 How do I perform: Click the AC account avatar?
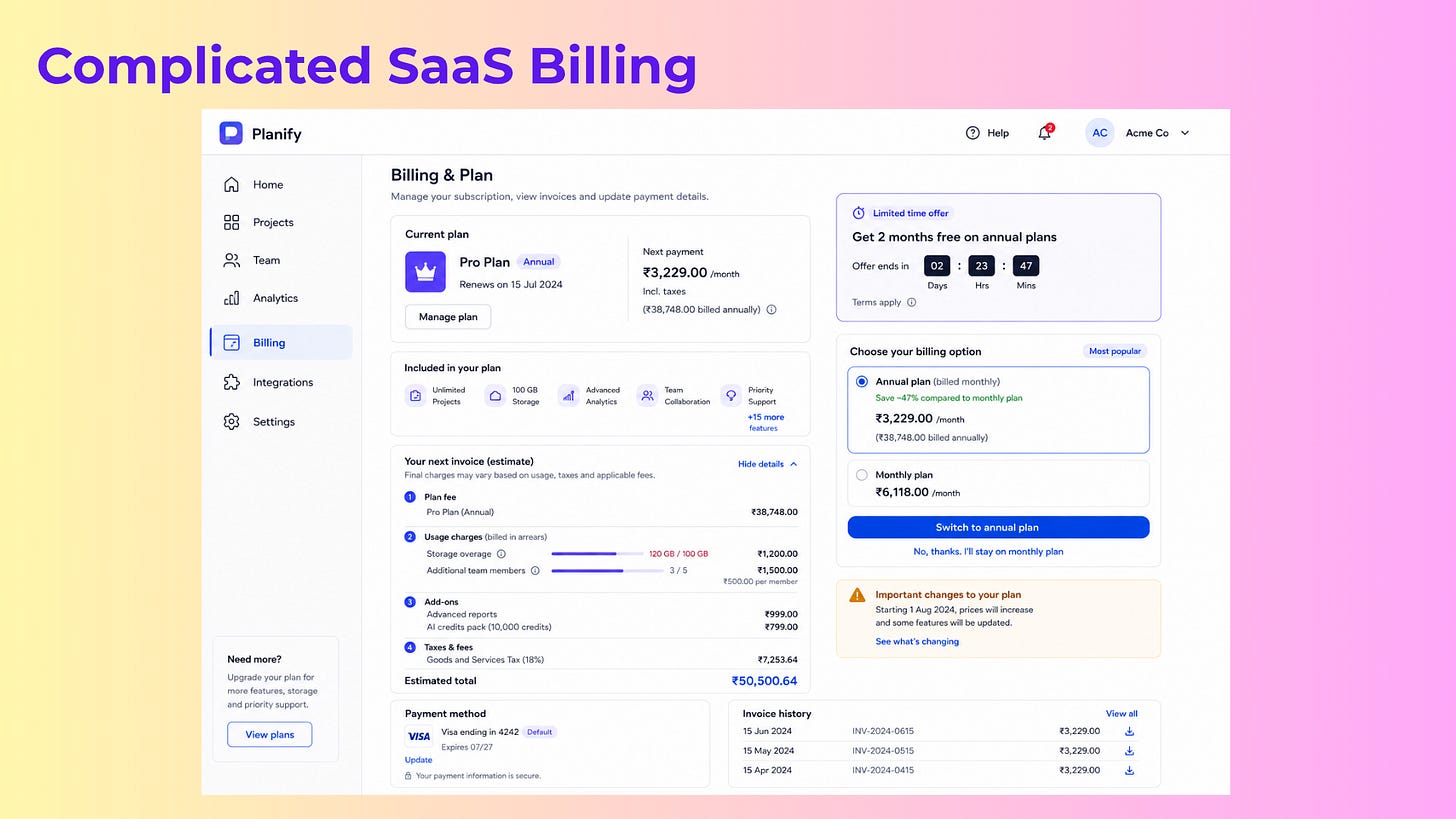click(x=1100, y=133)
